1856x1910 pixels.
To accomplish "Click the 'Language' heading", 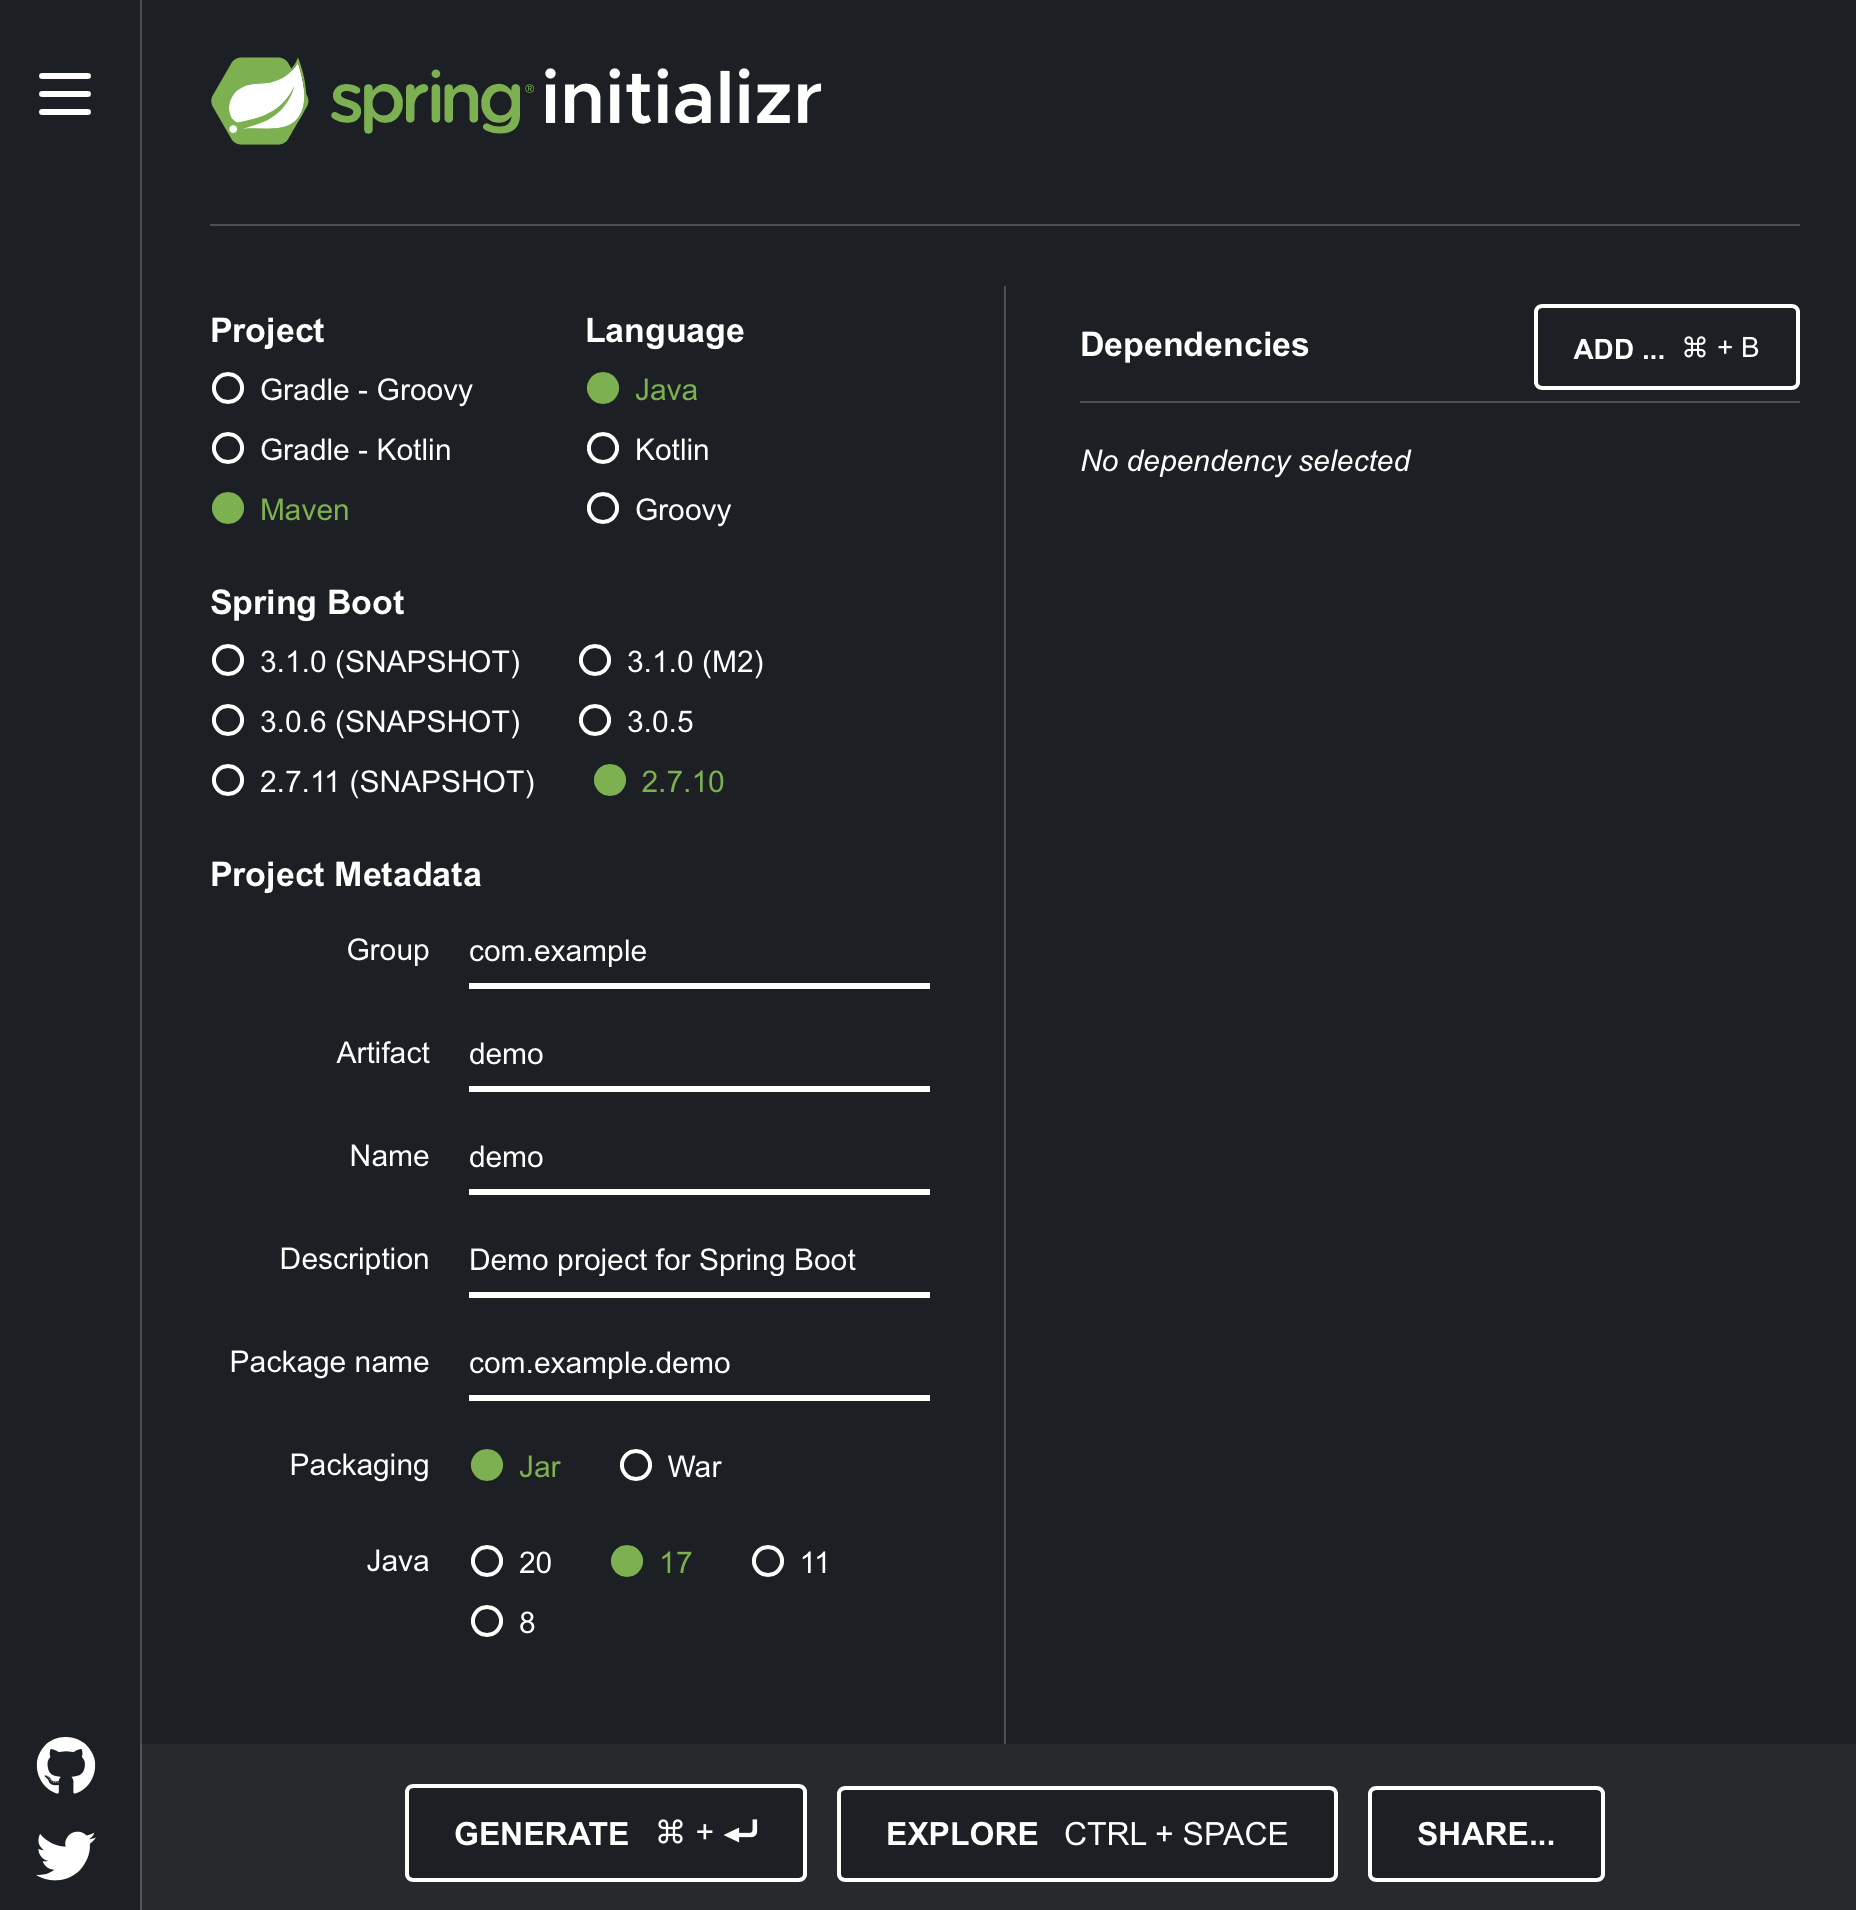I will pos(665,331).
